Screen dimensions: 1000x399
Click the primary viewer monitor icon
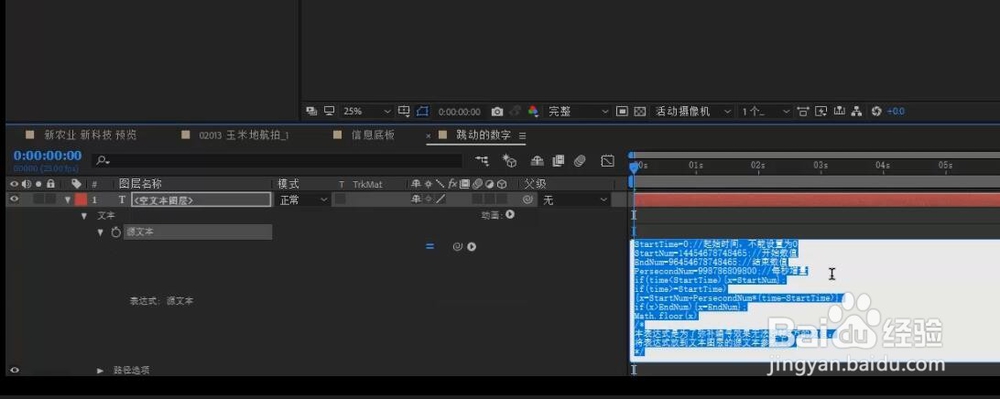[x=329, y=111]
